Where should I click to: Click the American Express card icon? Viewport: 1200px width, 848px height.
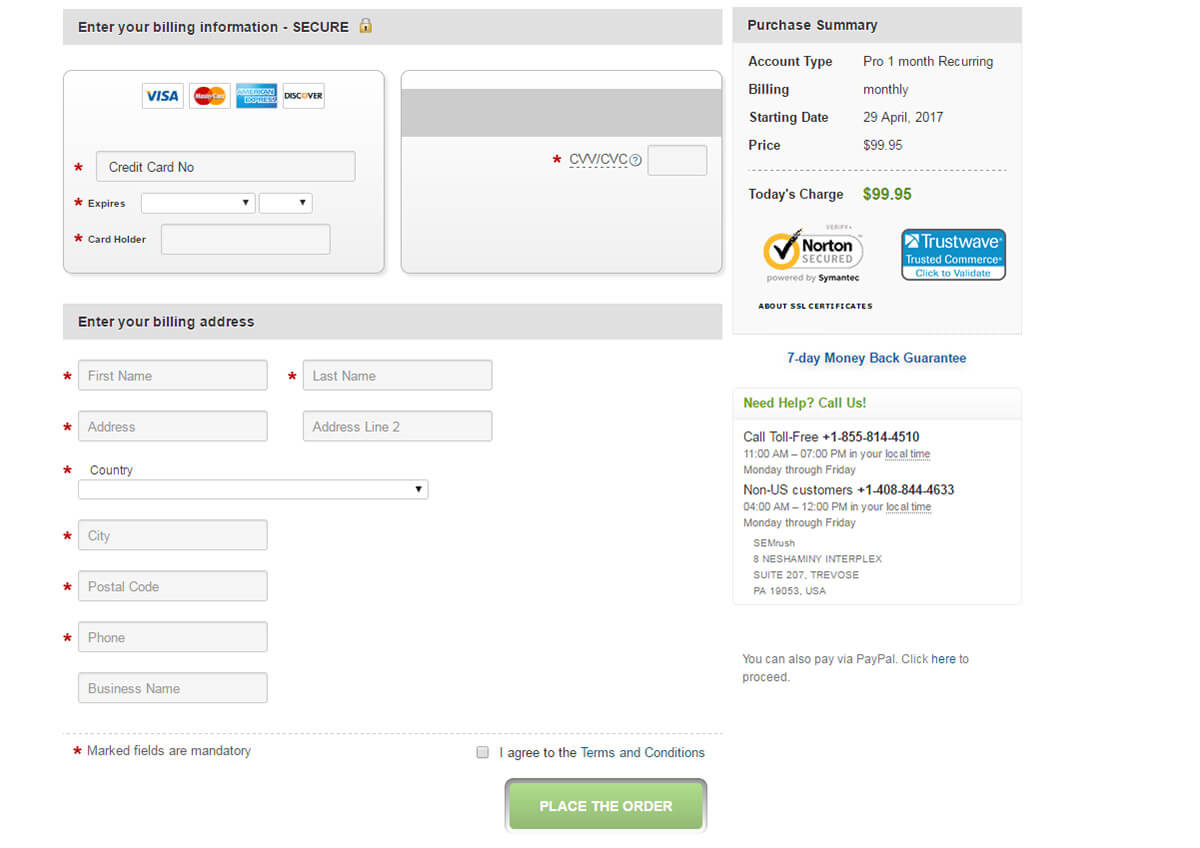pos(257,96)
